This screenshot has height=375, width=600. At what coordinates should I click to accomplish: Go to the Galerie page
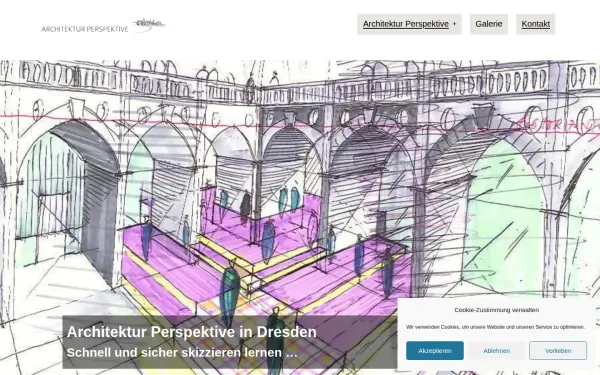[x=489, y=24]
